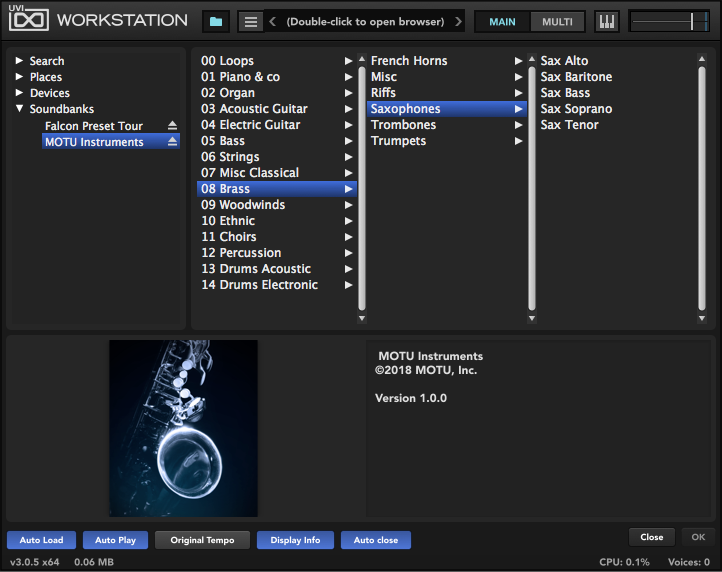The height and width of the screenshot is (572, 722).
Task: Collapse the Soundbanks tree node
Action: click(19, 109)
